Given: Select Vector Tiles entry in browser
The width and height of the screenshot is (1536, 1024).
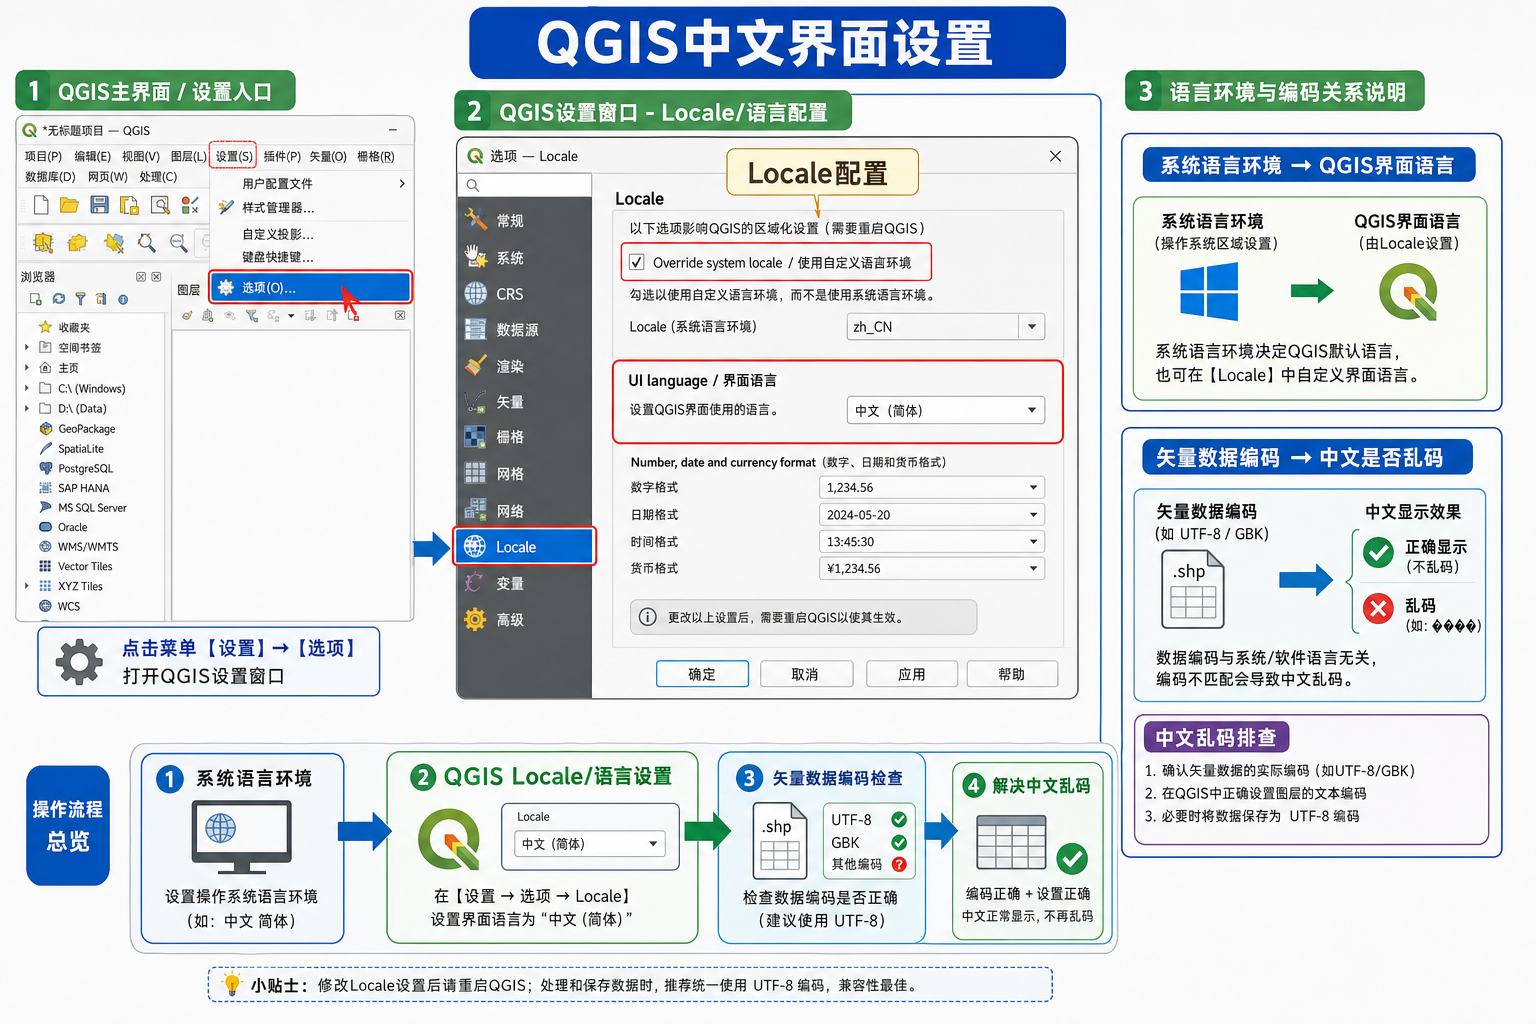Looking at the screenshot, I should click(x=76, y=566).
